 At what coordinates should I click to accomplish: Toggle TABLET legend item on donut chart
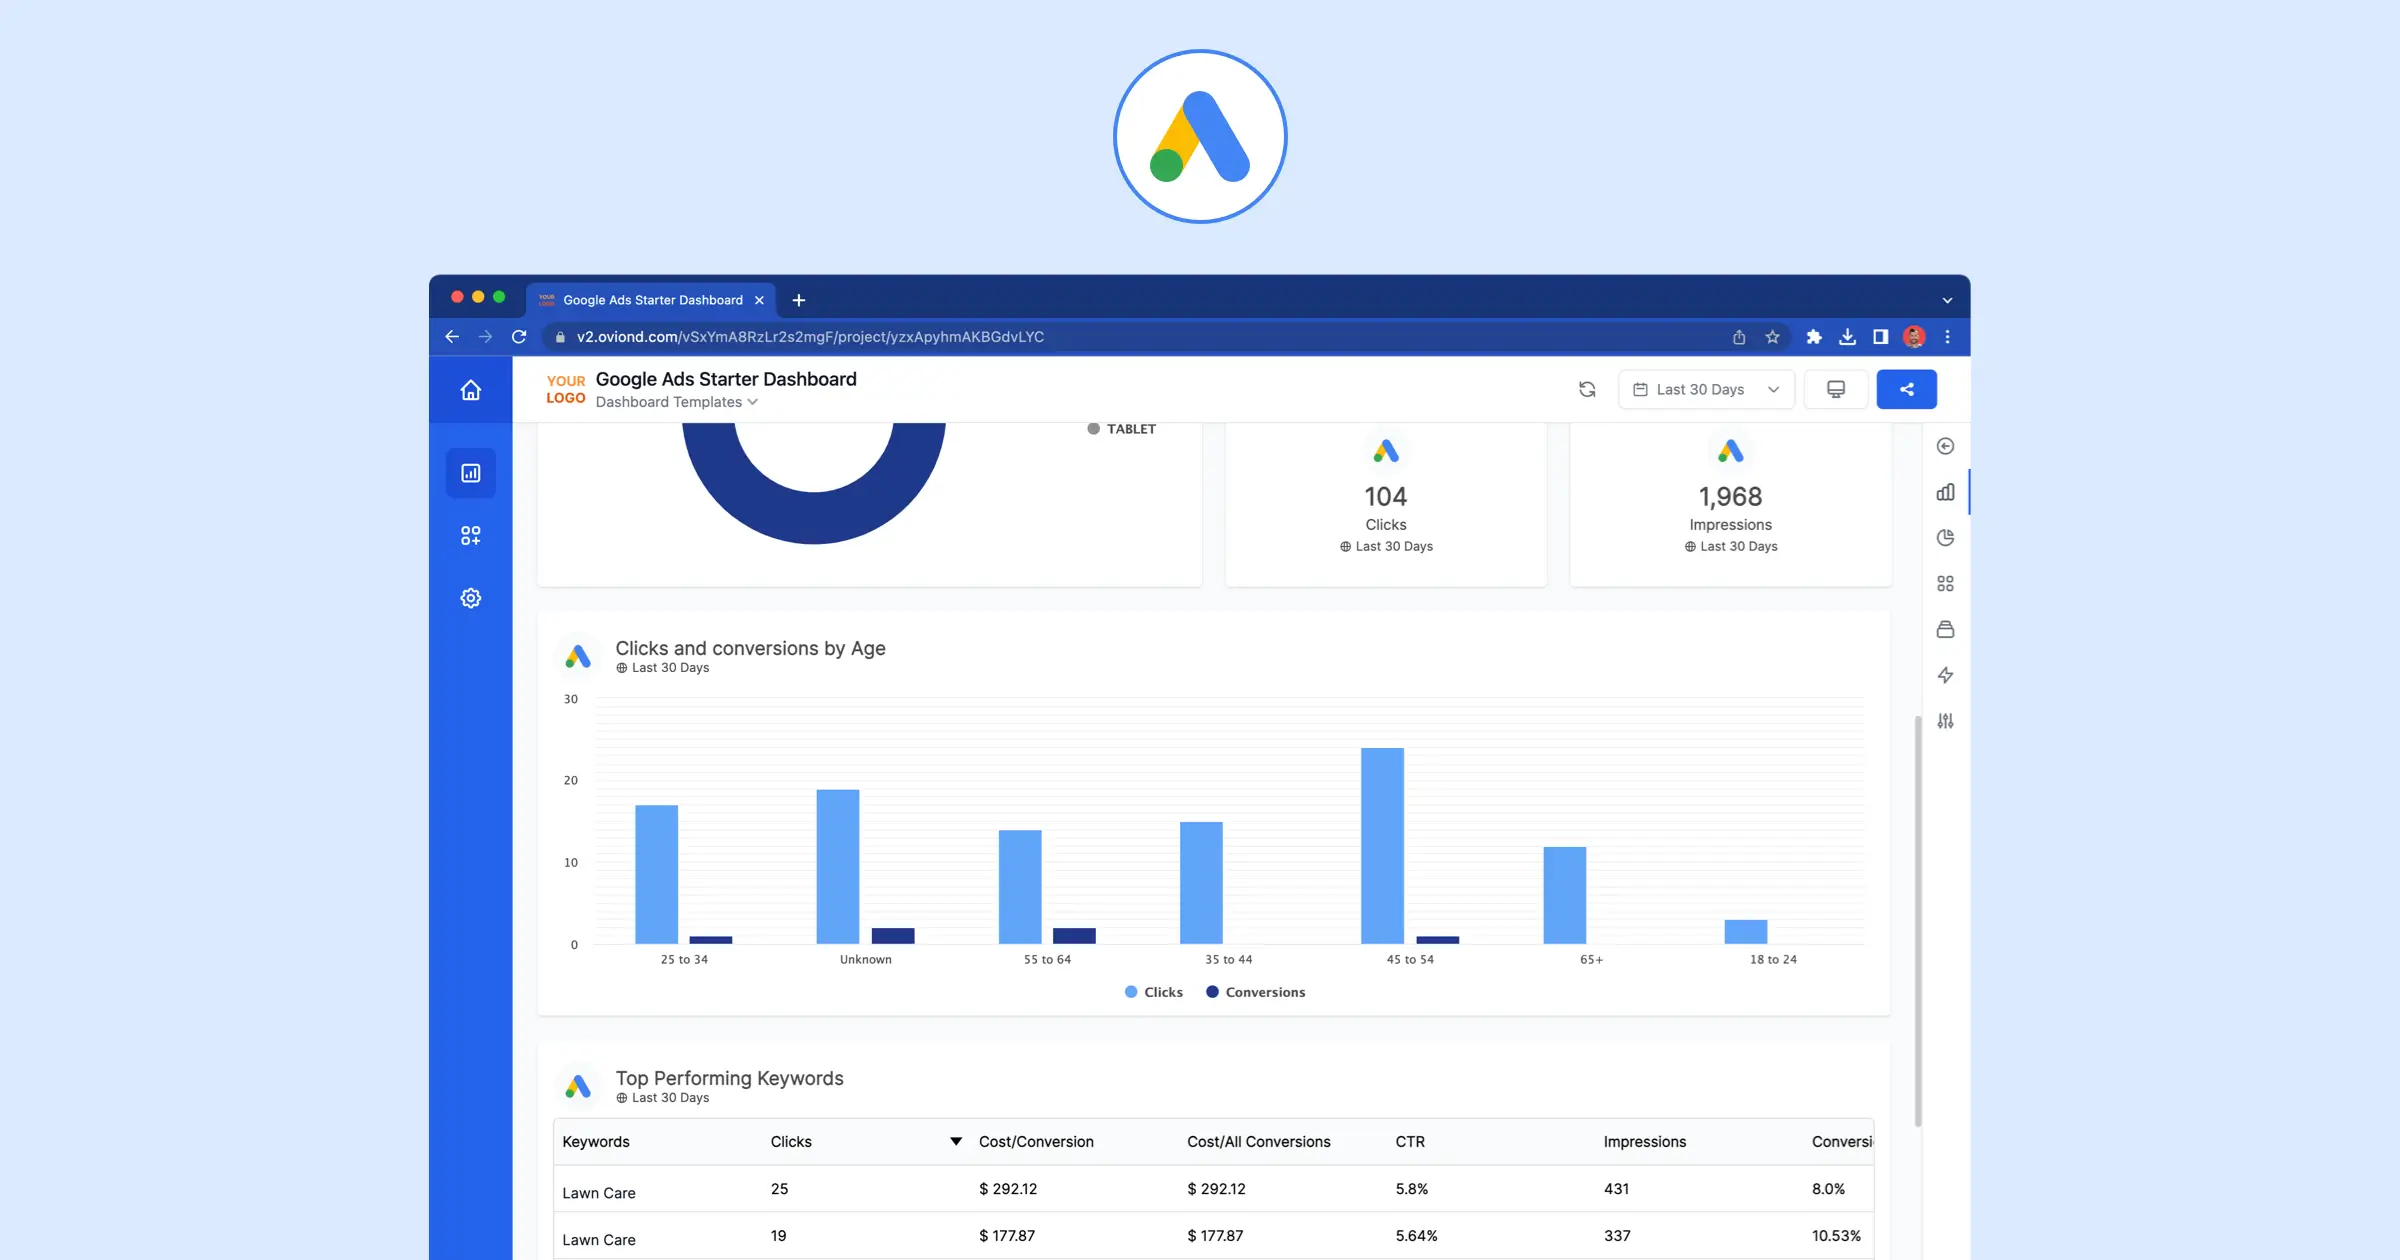pyautogui.click(x=1121, y=429)
